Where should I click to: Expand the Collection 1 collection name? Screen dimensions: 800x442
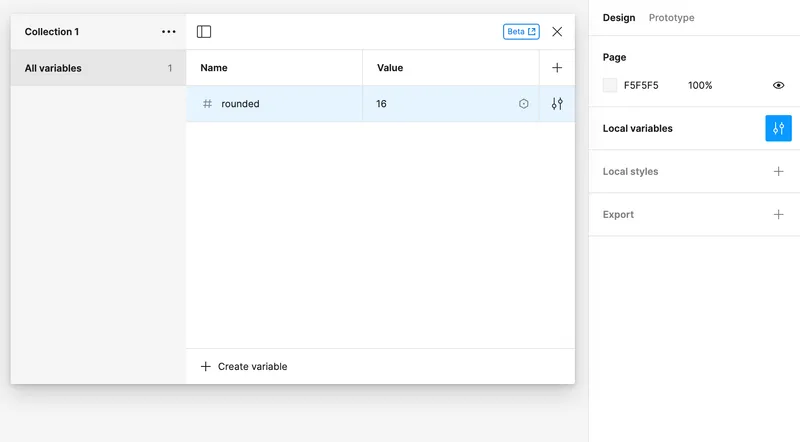pos(52,32)
